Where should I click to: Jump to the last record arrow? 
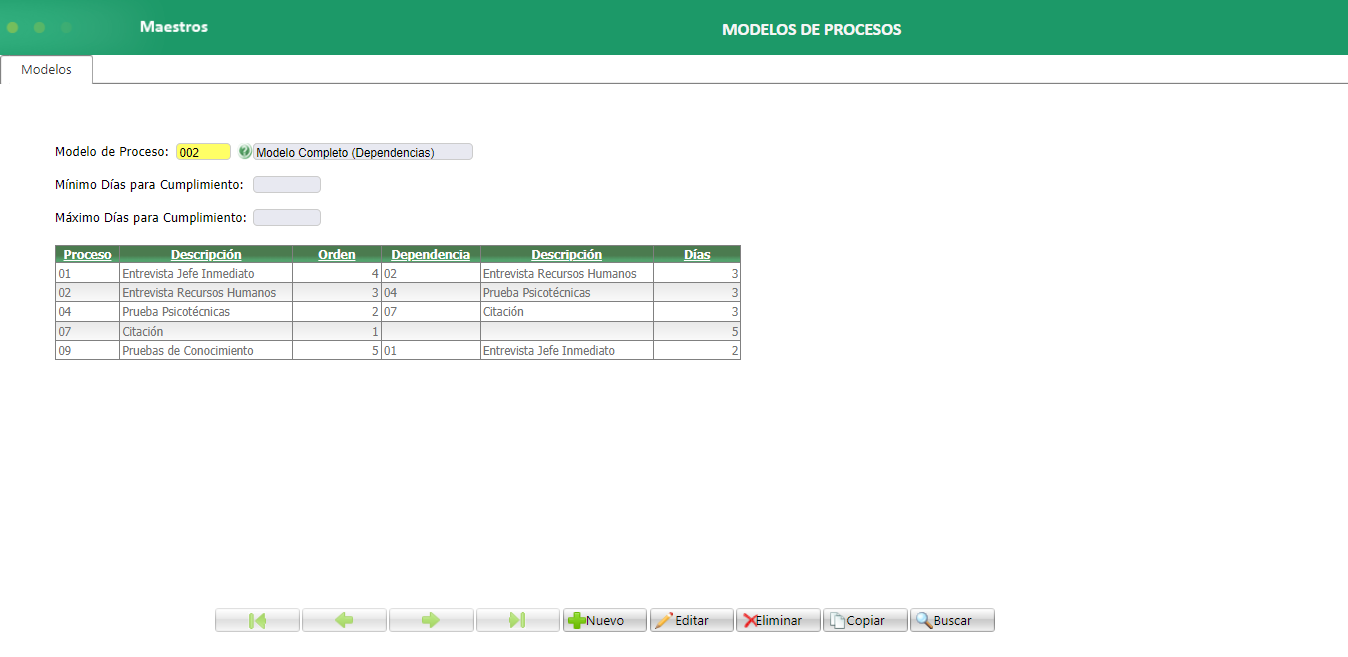(517, 620)
